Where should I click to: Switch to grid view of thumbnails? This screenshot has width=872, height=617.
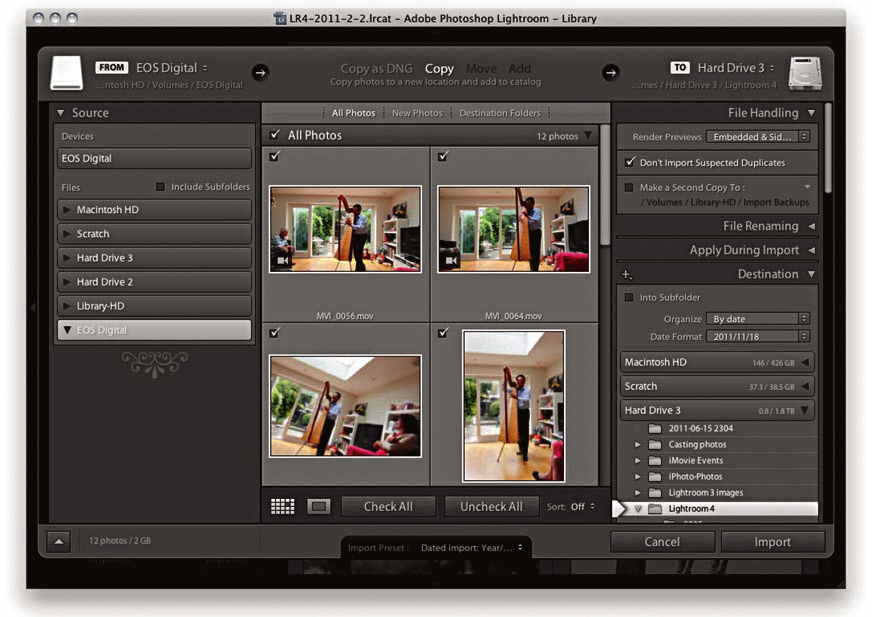(283, 506)
